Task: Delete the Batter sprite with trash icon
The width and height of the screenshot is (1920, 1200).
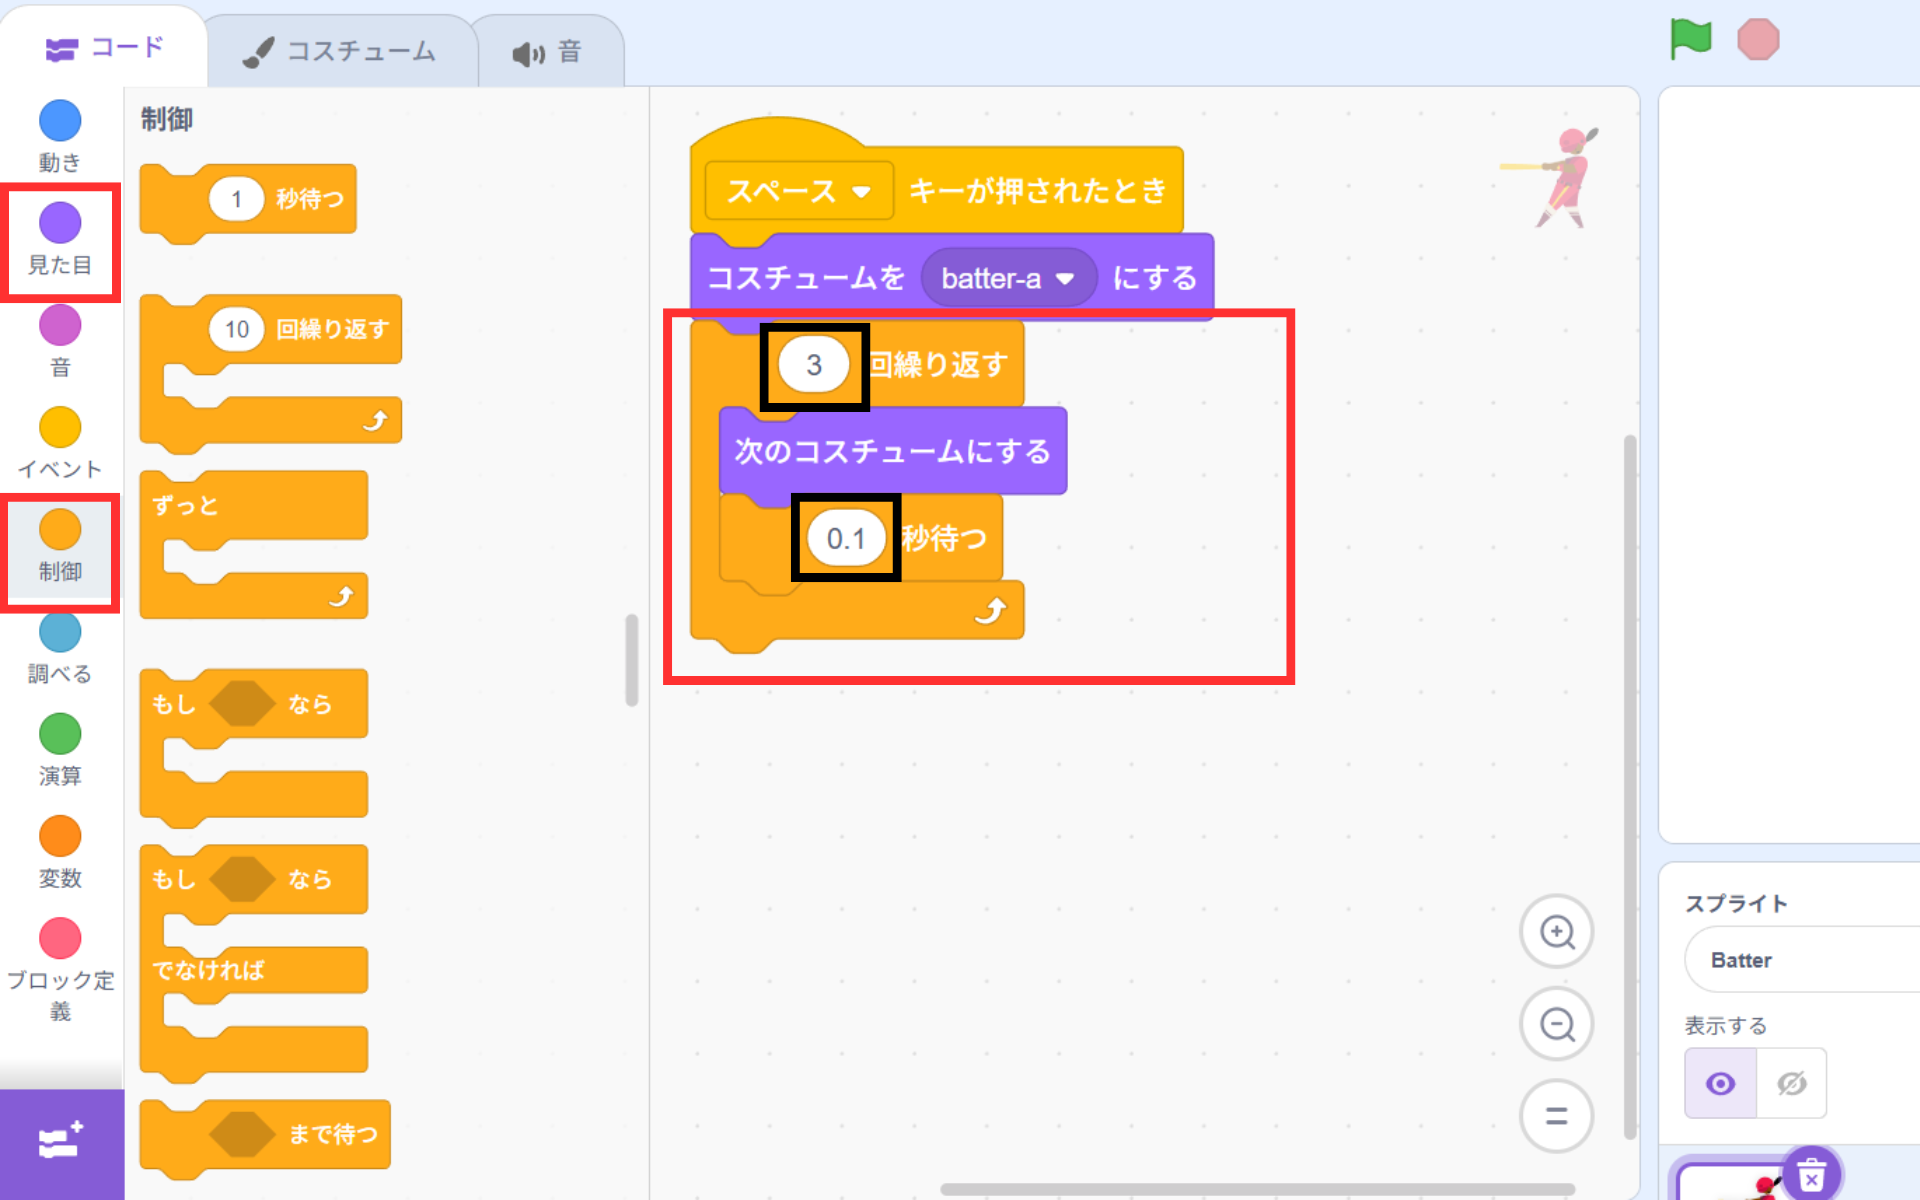Action: 1811,1176
